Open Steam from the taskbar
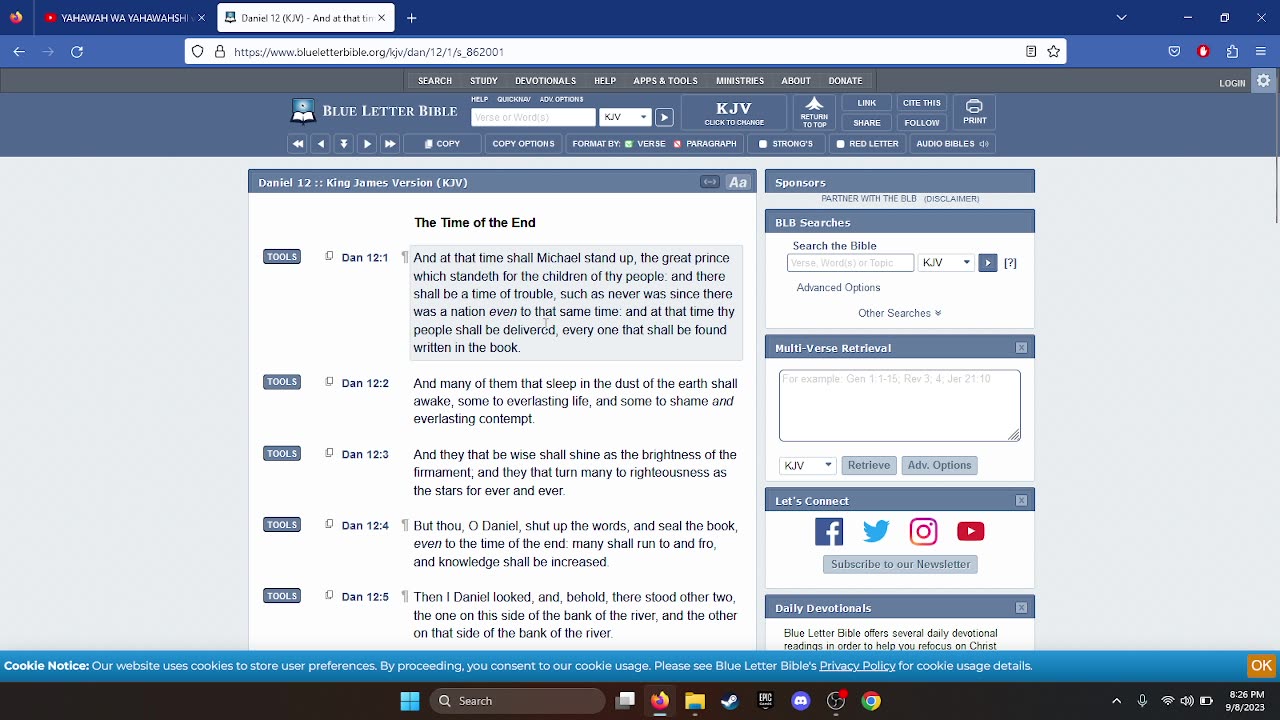Viewport: 1280px width, 720px height. pyautogui.click(x=730, y=701)
